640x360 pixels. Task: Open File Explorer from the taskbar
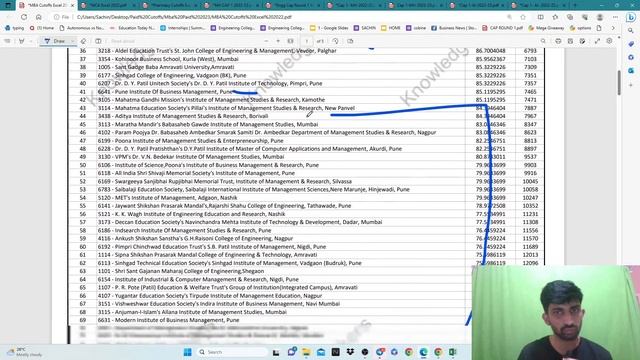[x=306, y=352]
